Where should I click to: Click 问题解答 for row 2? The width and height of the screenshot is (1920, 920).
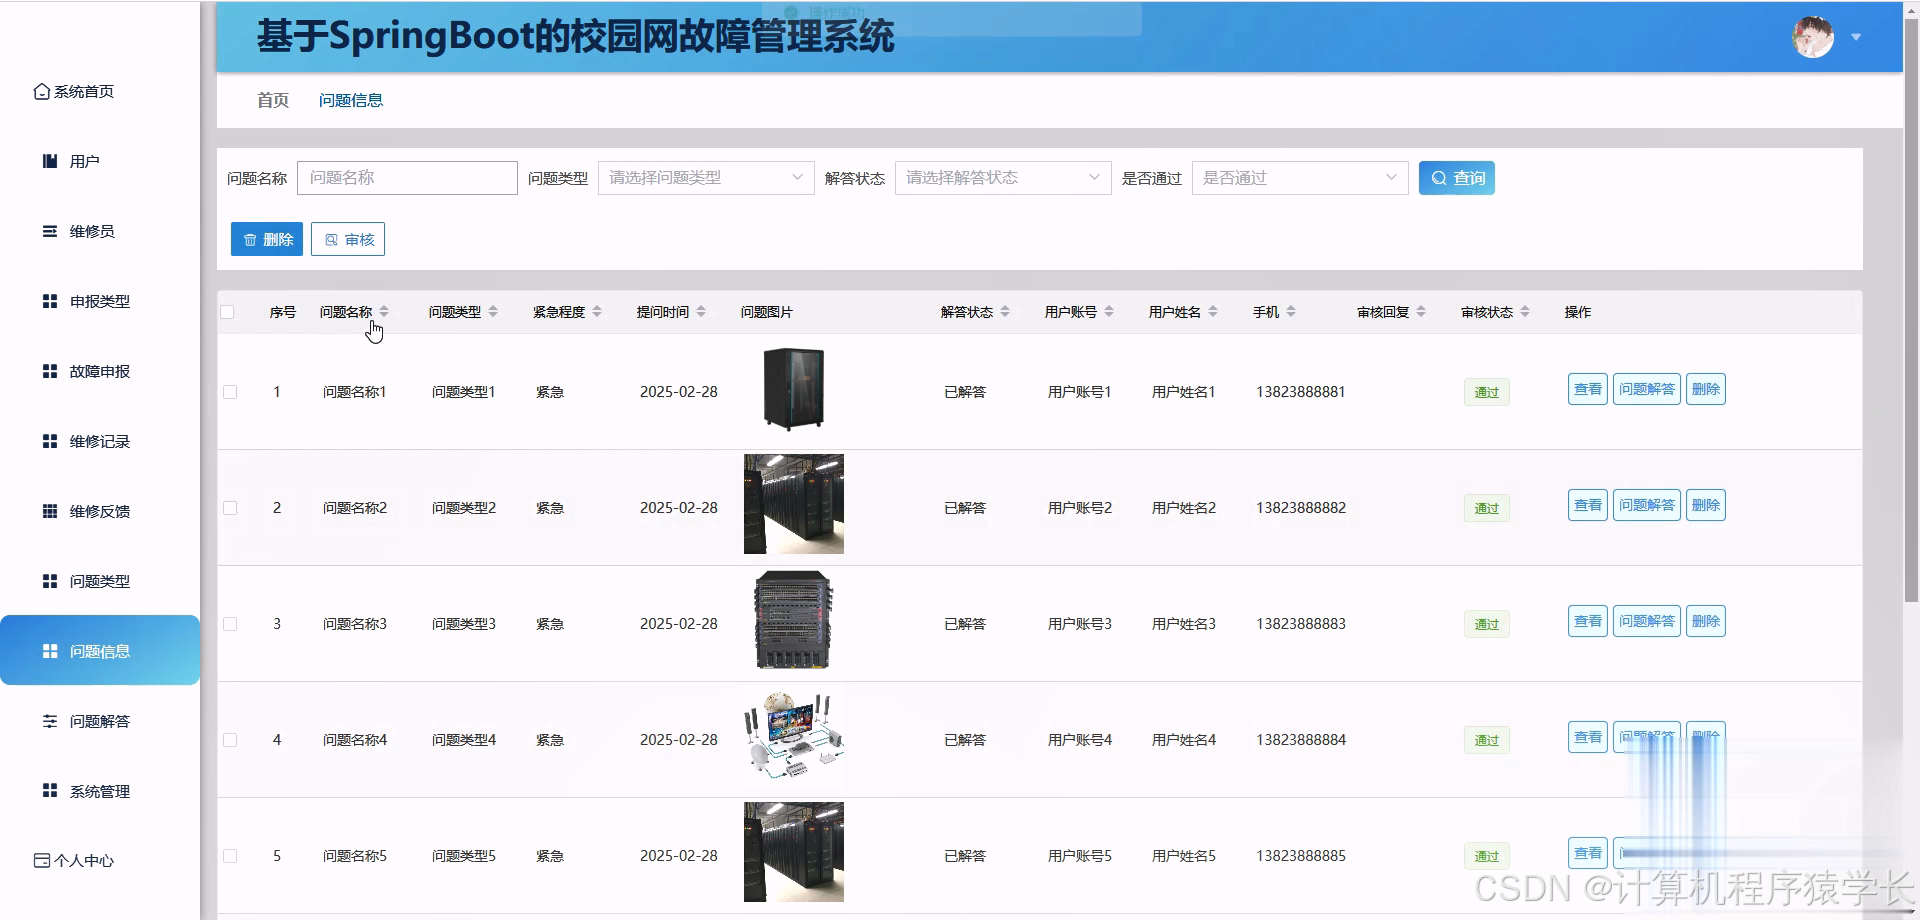tap(1646, 505)
